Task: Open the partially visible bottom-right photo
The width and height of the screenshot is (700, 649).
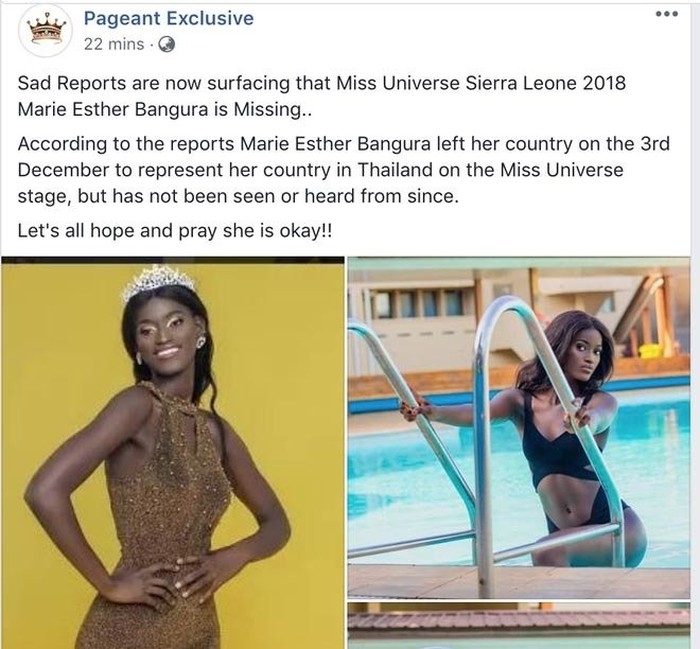Action: coord(519,626)
